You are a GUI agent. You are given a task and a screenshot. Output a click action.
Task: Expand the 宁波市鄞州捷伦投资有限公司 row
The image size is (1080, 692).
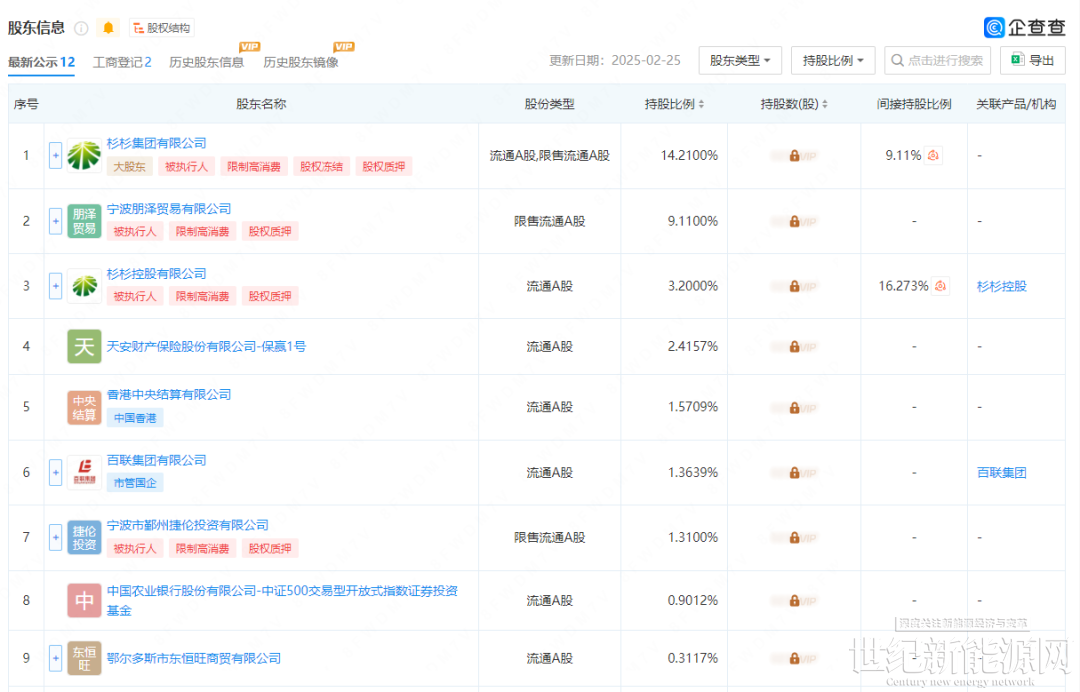point(56,537)
